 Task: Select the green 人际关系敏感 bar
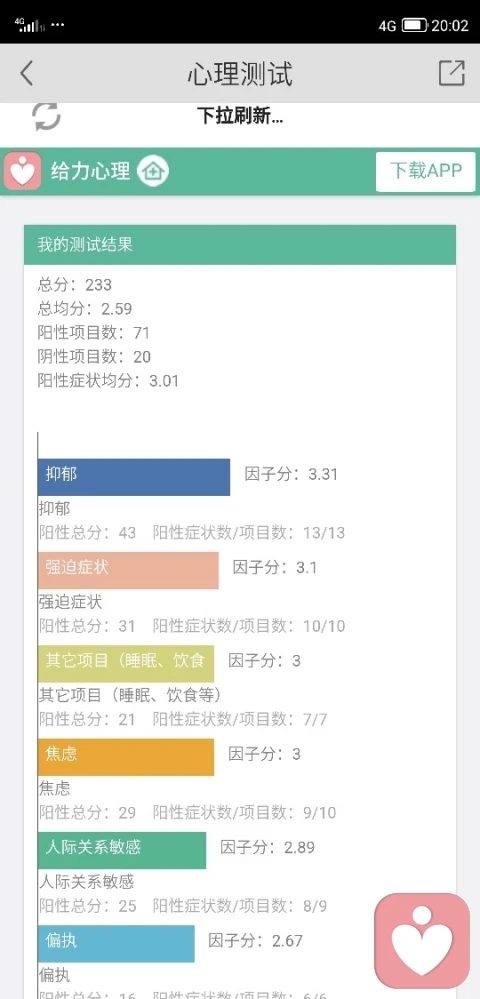122,850
